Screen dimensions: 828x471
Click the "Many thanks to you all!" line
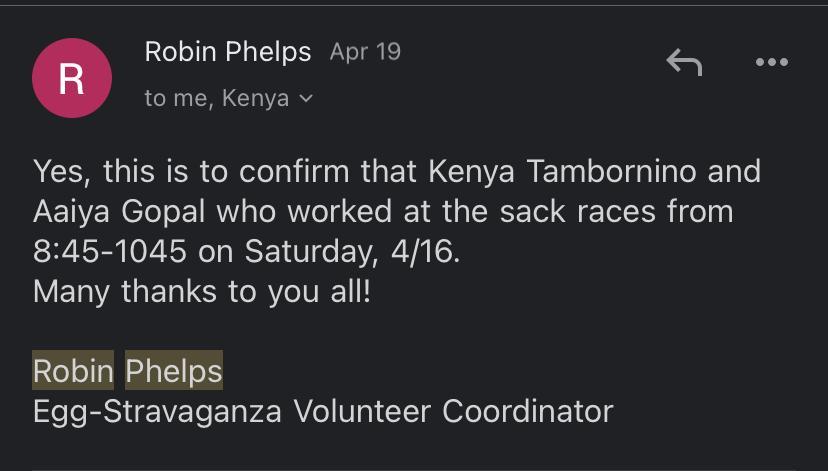click(201, 291)
